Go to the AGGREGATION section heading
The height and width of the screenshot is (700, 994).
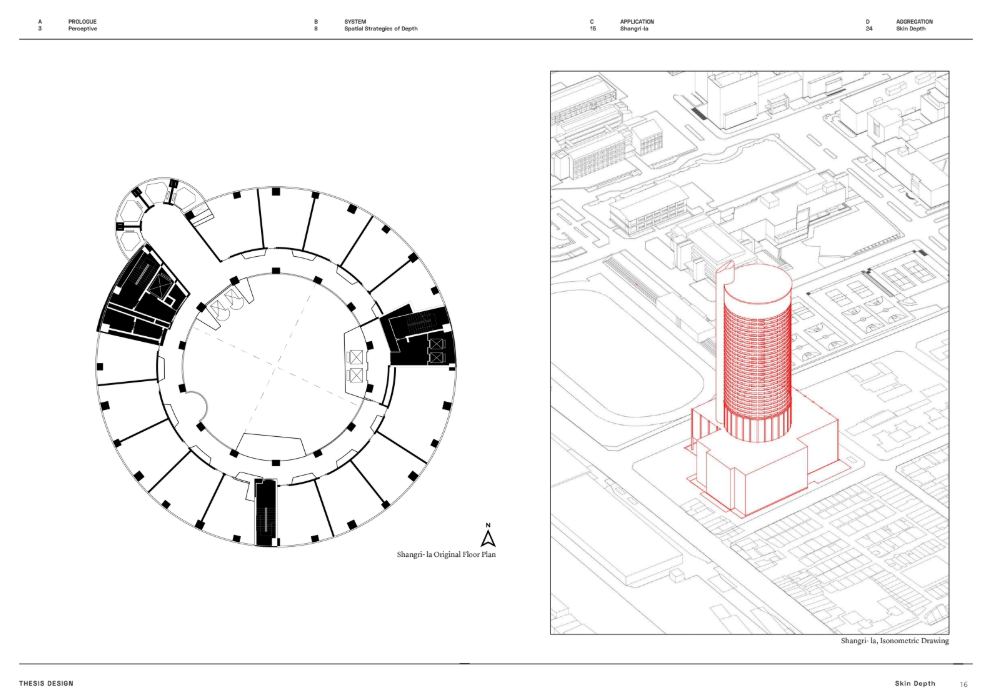[x=914, y=21]
